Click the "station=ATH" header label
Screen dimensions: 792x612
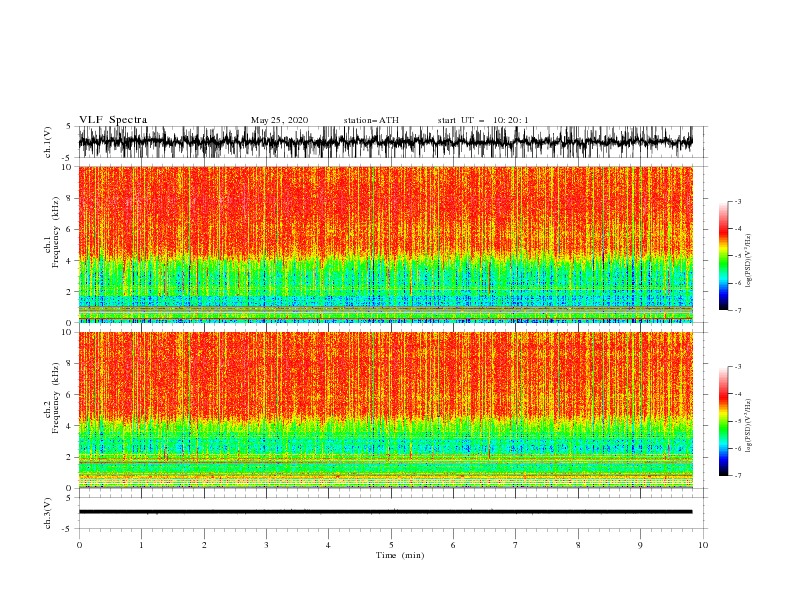pos(371,120)
